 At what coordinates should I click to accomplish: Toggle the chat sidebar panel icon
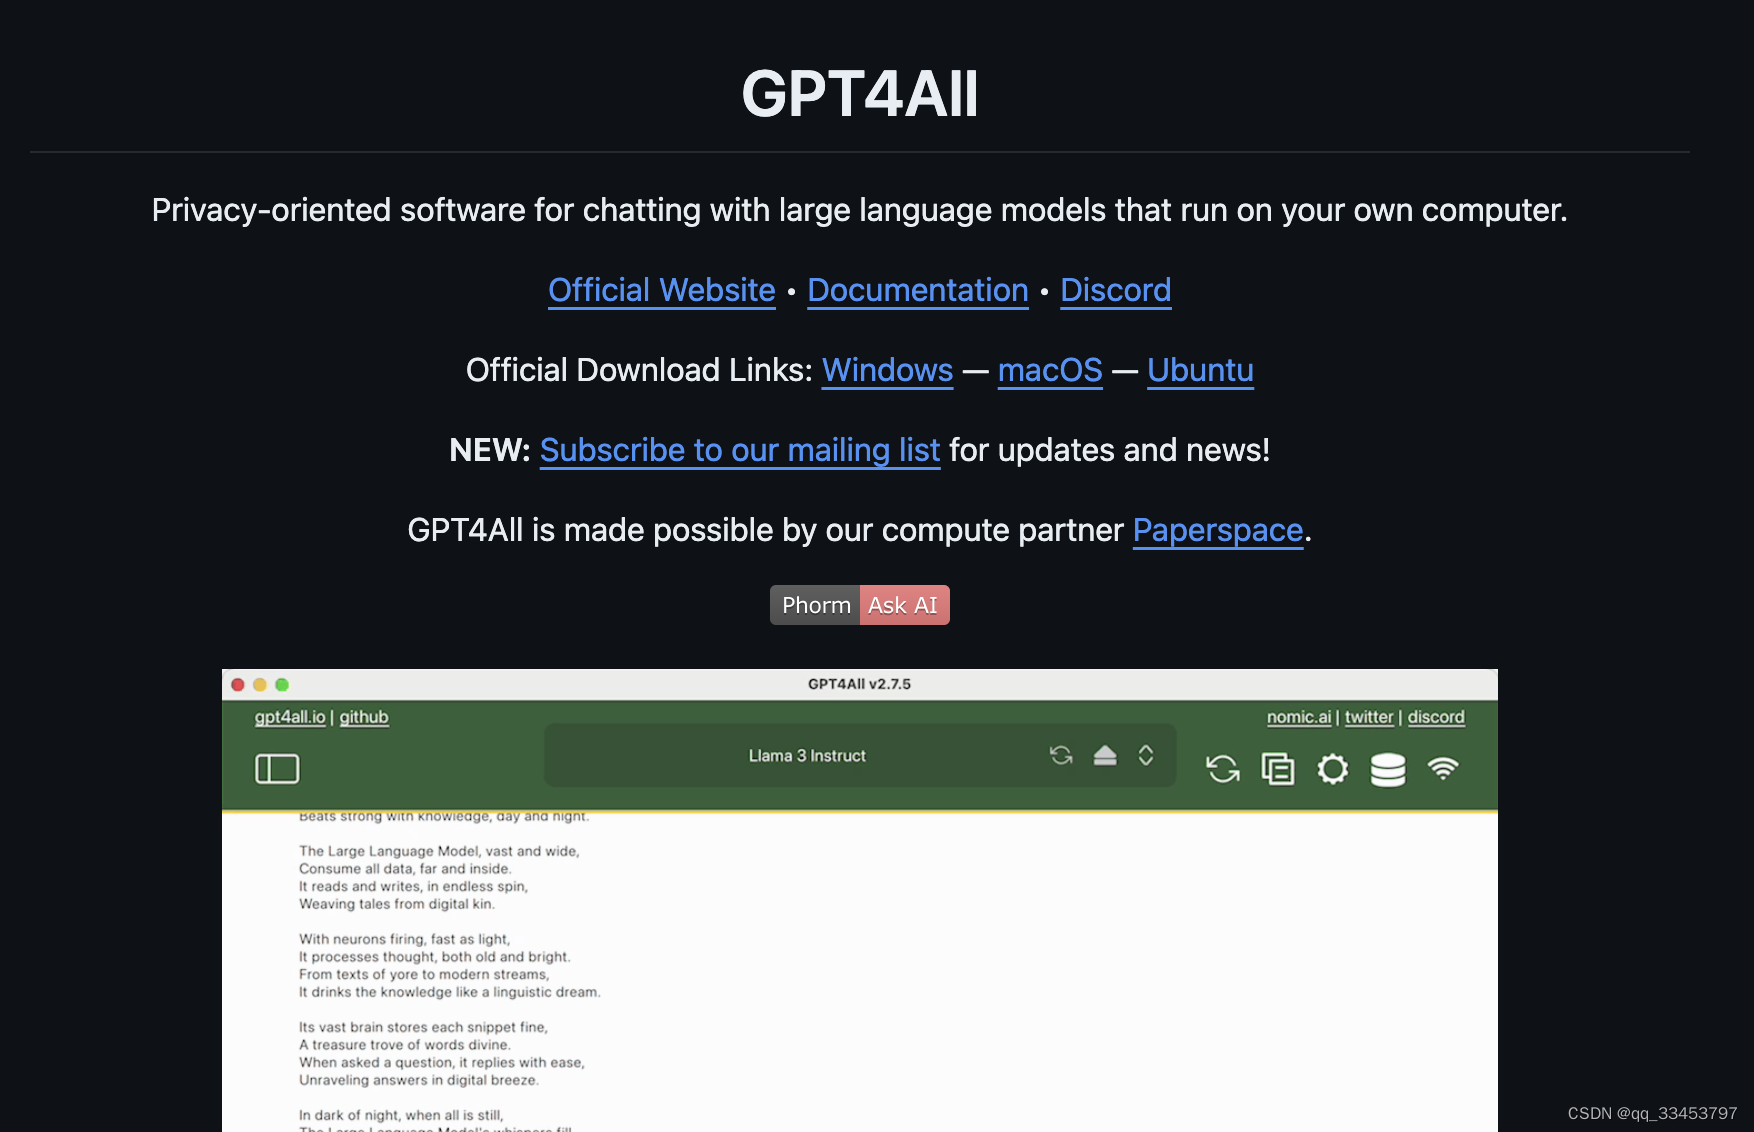277,769
